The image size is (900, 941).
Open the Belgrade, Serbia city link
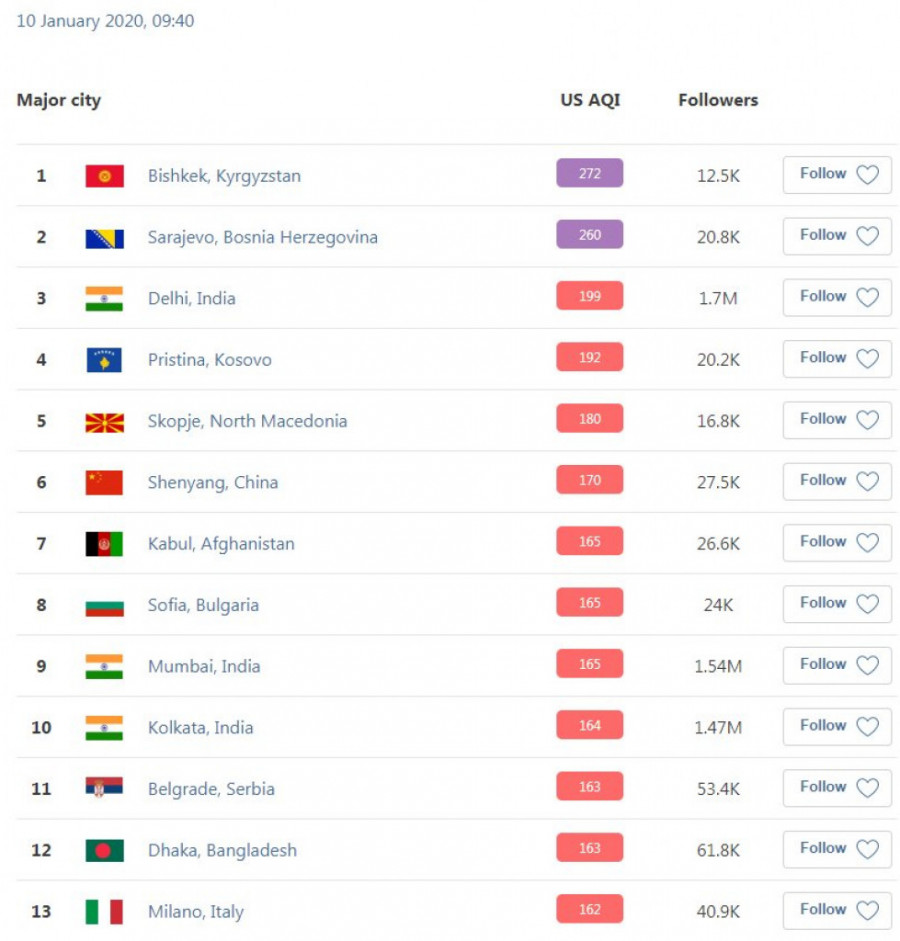point(211,789)
